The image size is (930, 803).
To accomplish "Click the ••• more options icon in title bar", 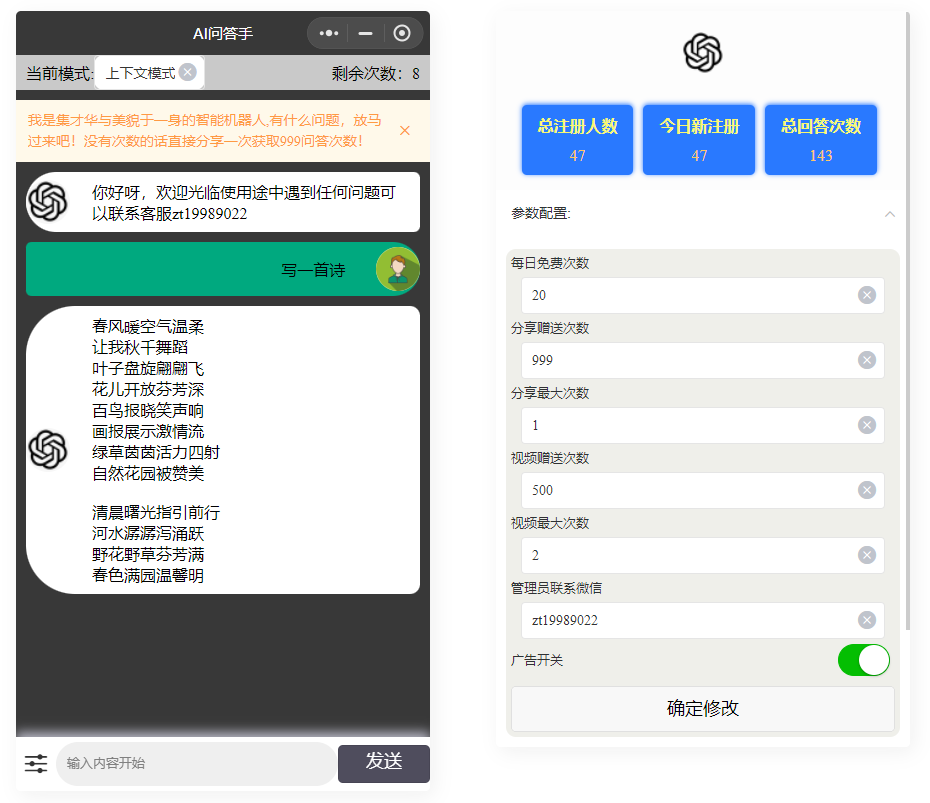I will (x=328, y=32).
